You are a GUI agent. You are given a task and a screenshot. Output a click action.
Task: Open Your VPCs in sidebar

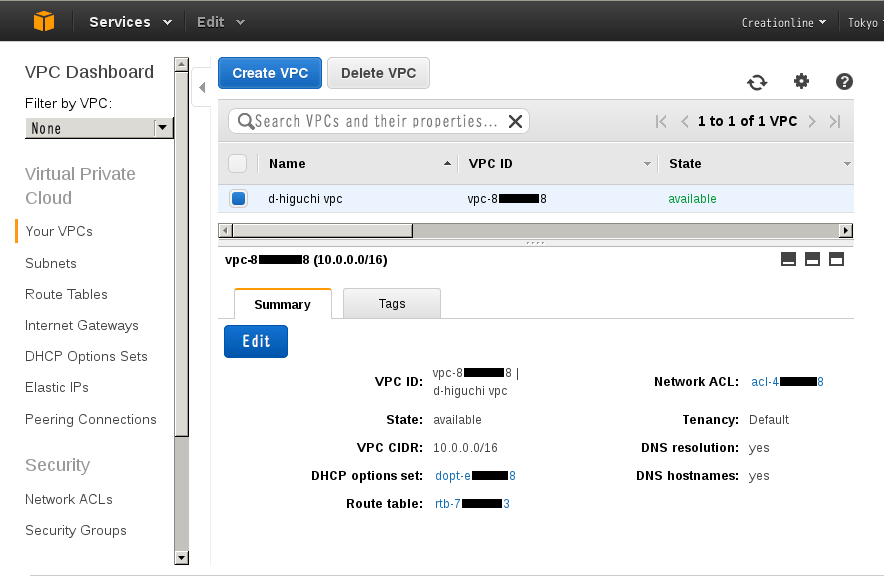coord(59,231)
